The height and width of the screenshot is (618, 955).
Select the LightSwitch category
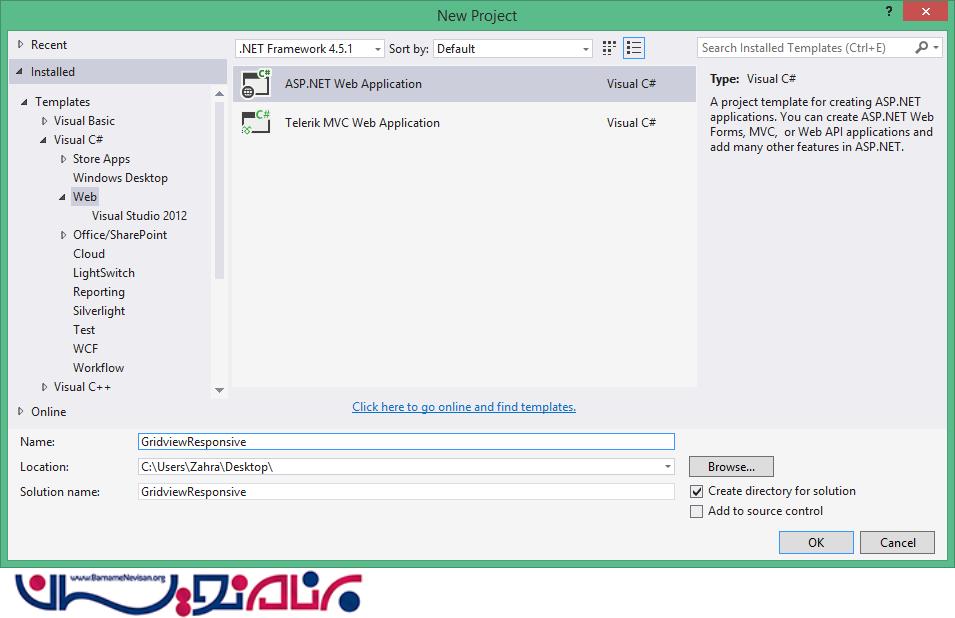coord(104,273)
